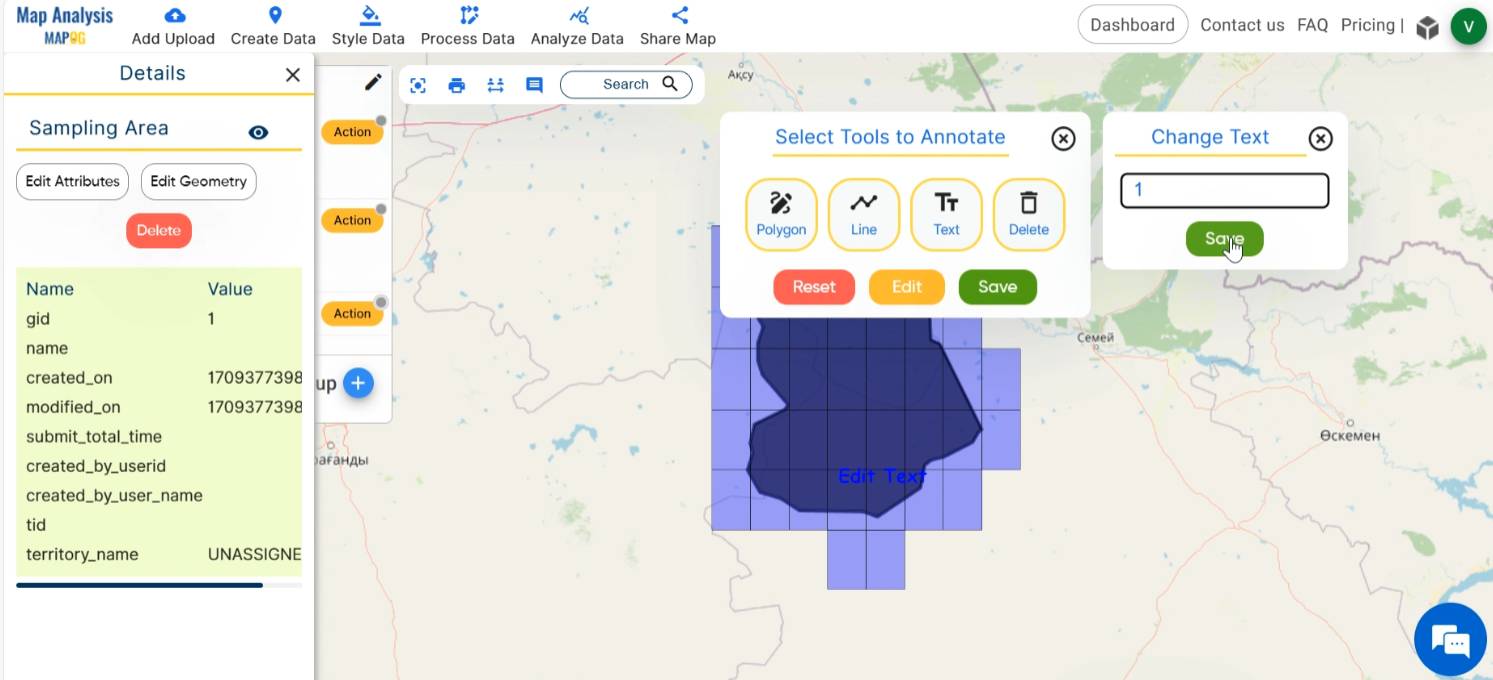Click the map Search box
Image resolution: width=1493 pixels, height=680 pixels.
(626, 84)
